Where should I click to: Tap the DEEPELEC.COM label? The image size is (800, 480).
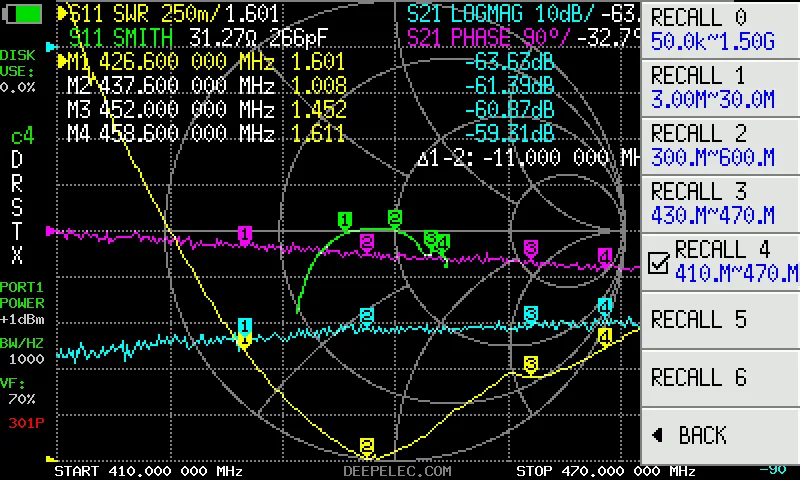click(x=397, y=471)
